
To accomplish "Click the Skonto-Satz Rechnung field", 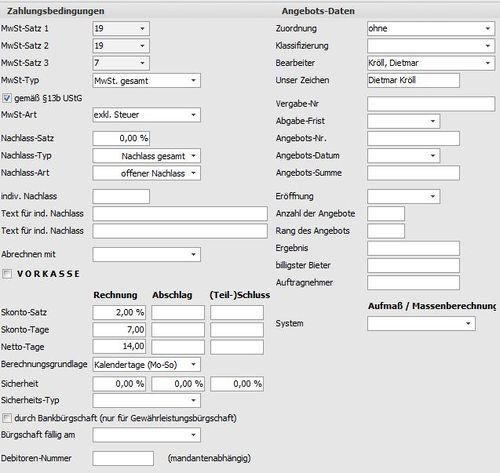I will 119,313.
